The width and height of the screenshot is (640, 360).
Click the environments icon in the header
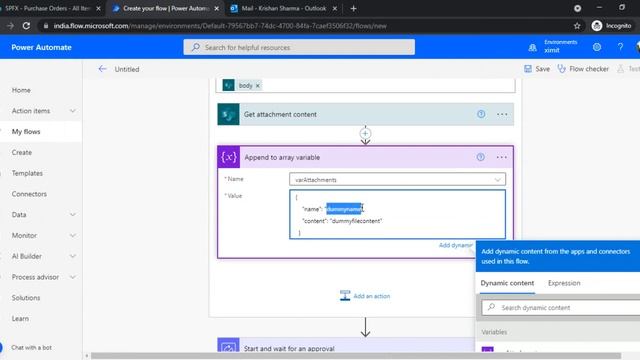pos(533,47)
